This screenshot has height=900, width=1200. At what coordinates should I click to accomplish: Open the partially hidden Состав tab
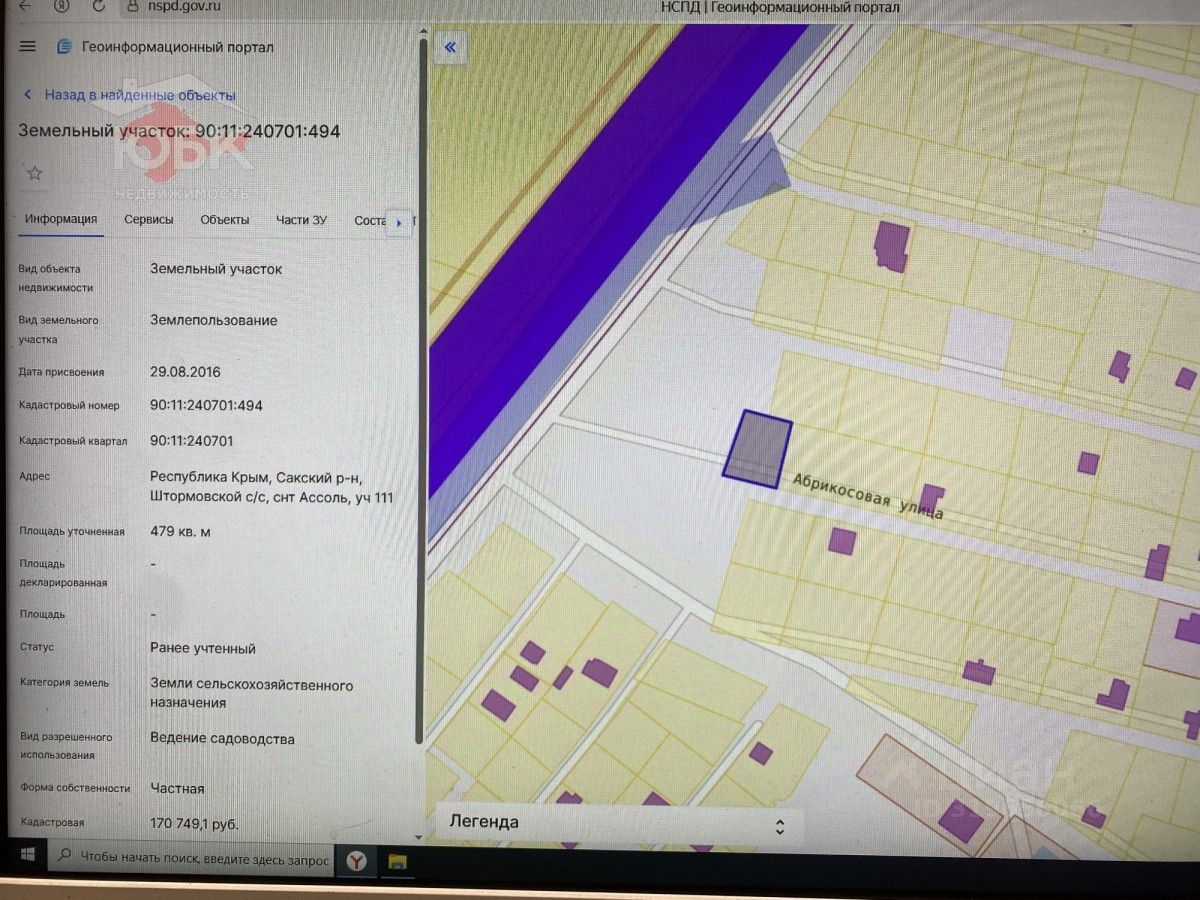pyautogui.click(x=370, y=220)
